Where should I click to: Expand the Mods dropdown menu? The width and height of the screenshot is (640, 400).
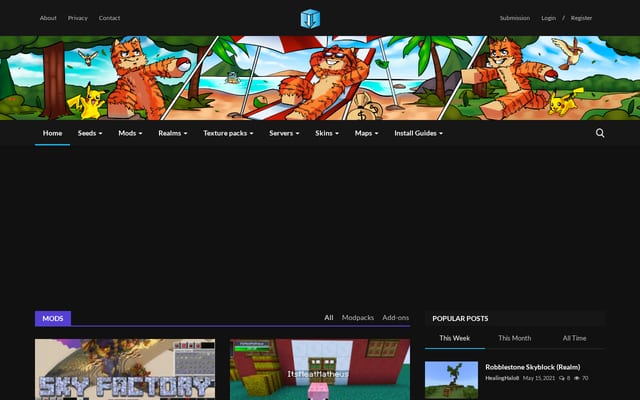pyautogui.click(x=130, y=133)
